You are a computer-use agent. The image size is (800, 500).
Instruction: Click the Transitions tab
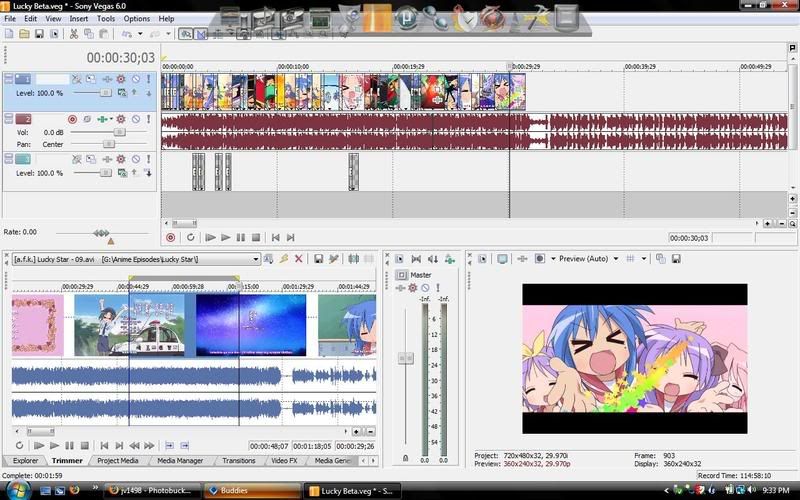(x=238, y=461)
